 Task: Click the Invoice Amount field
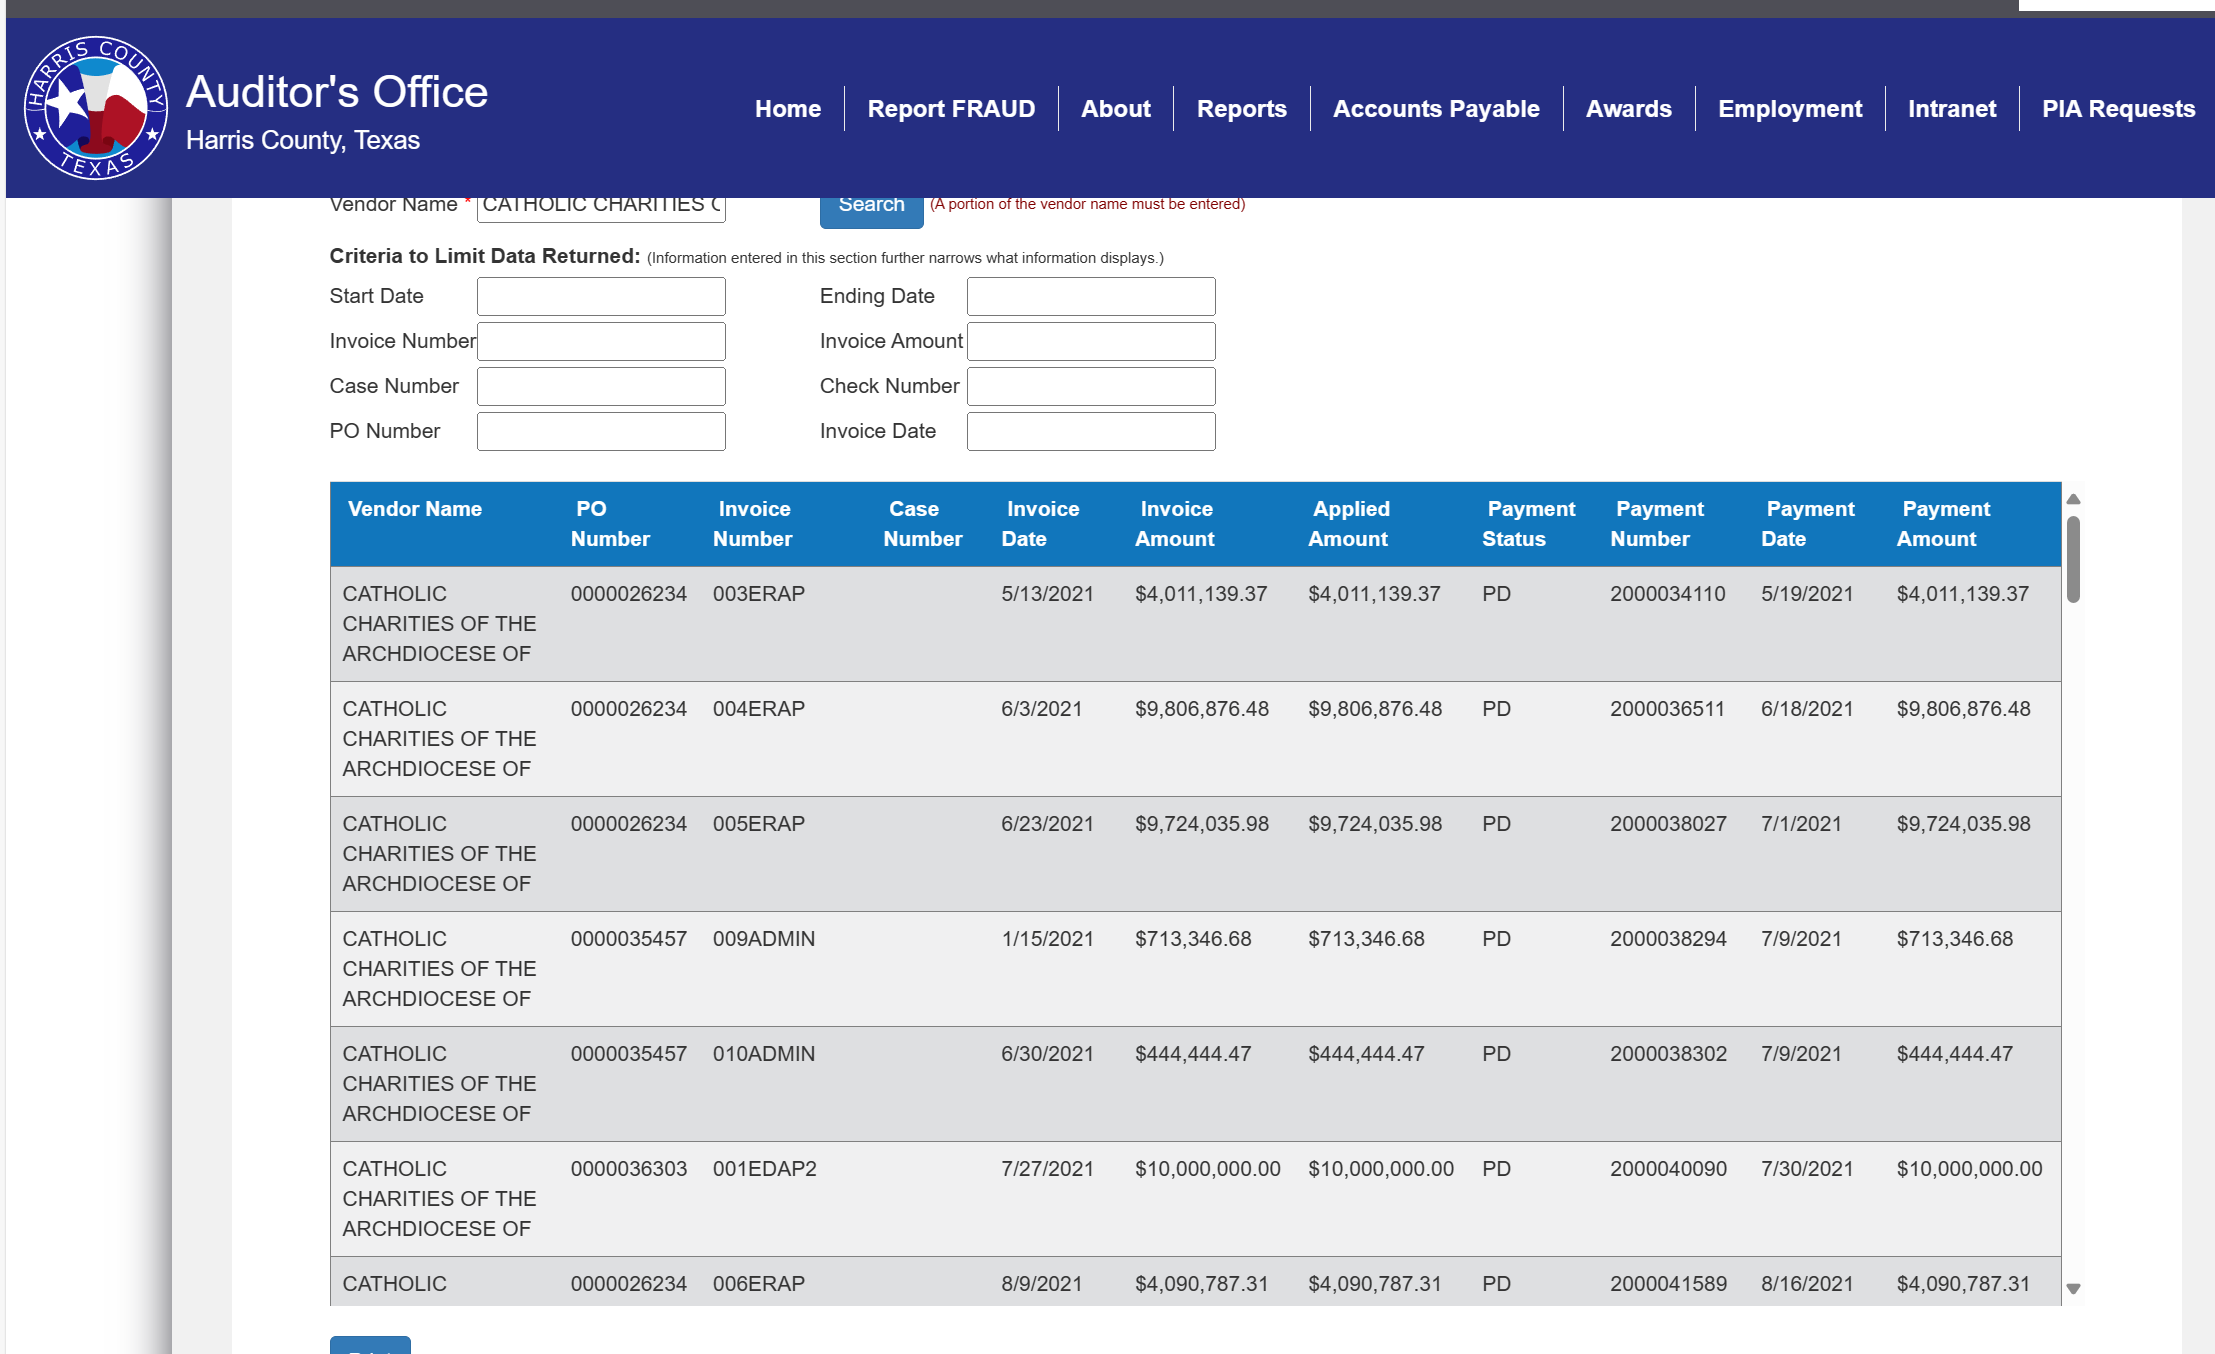point(1091,341)
